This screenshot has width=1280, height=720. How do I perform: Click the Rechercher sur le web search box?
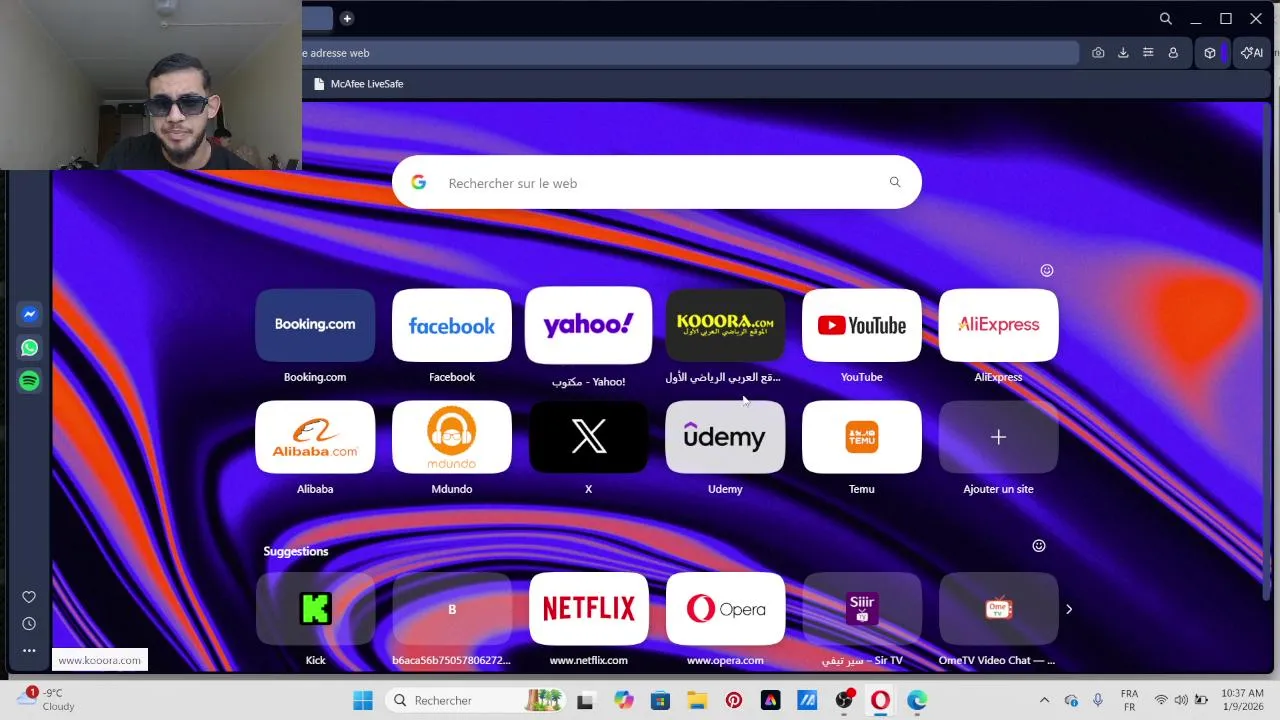tap(656, 183)
